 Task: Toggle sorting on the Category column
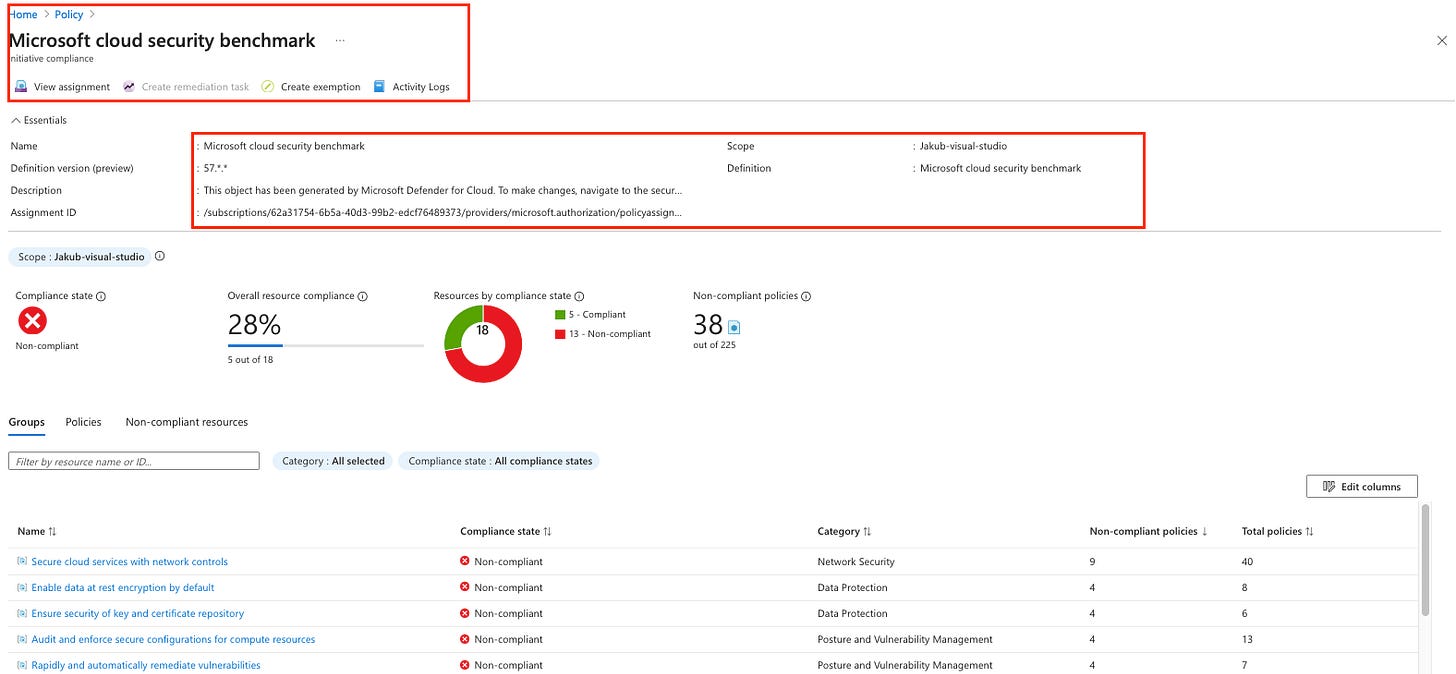pyautogui.click(x=847, y=531)
